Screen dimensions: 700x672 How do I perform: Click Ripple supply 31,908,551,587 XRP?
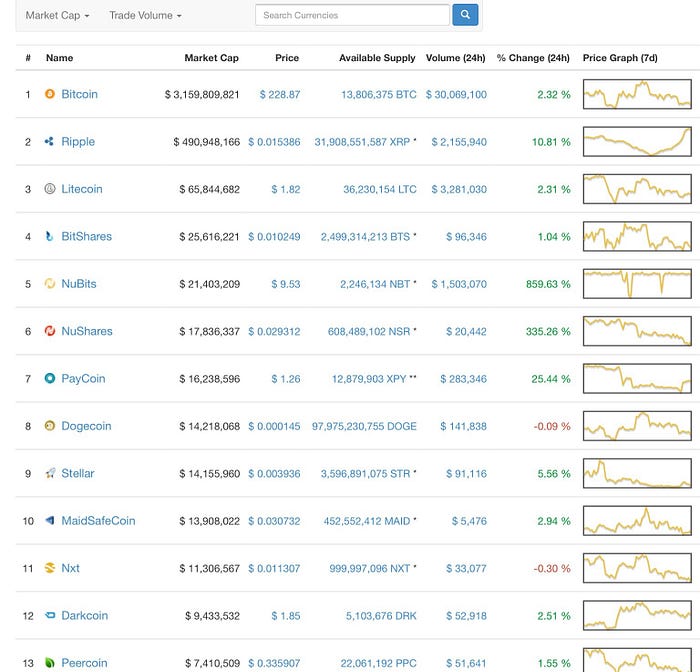362,142
